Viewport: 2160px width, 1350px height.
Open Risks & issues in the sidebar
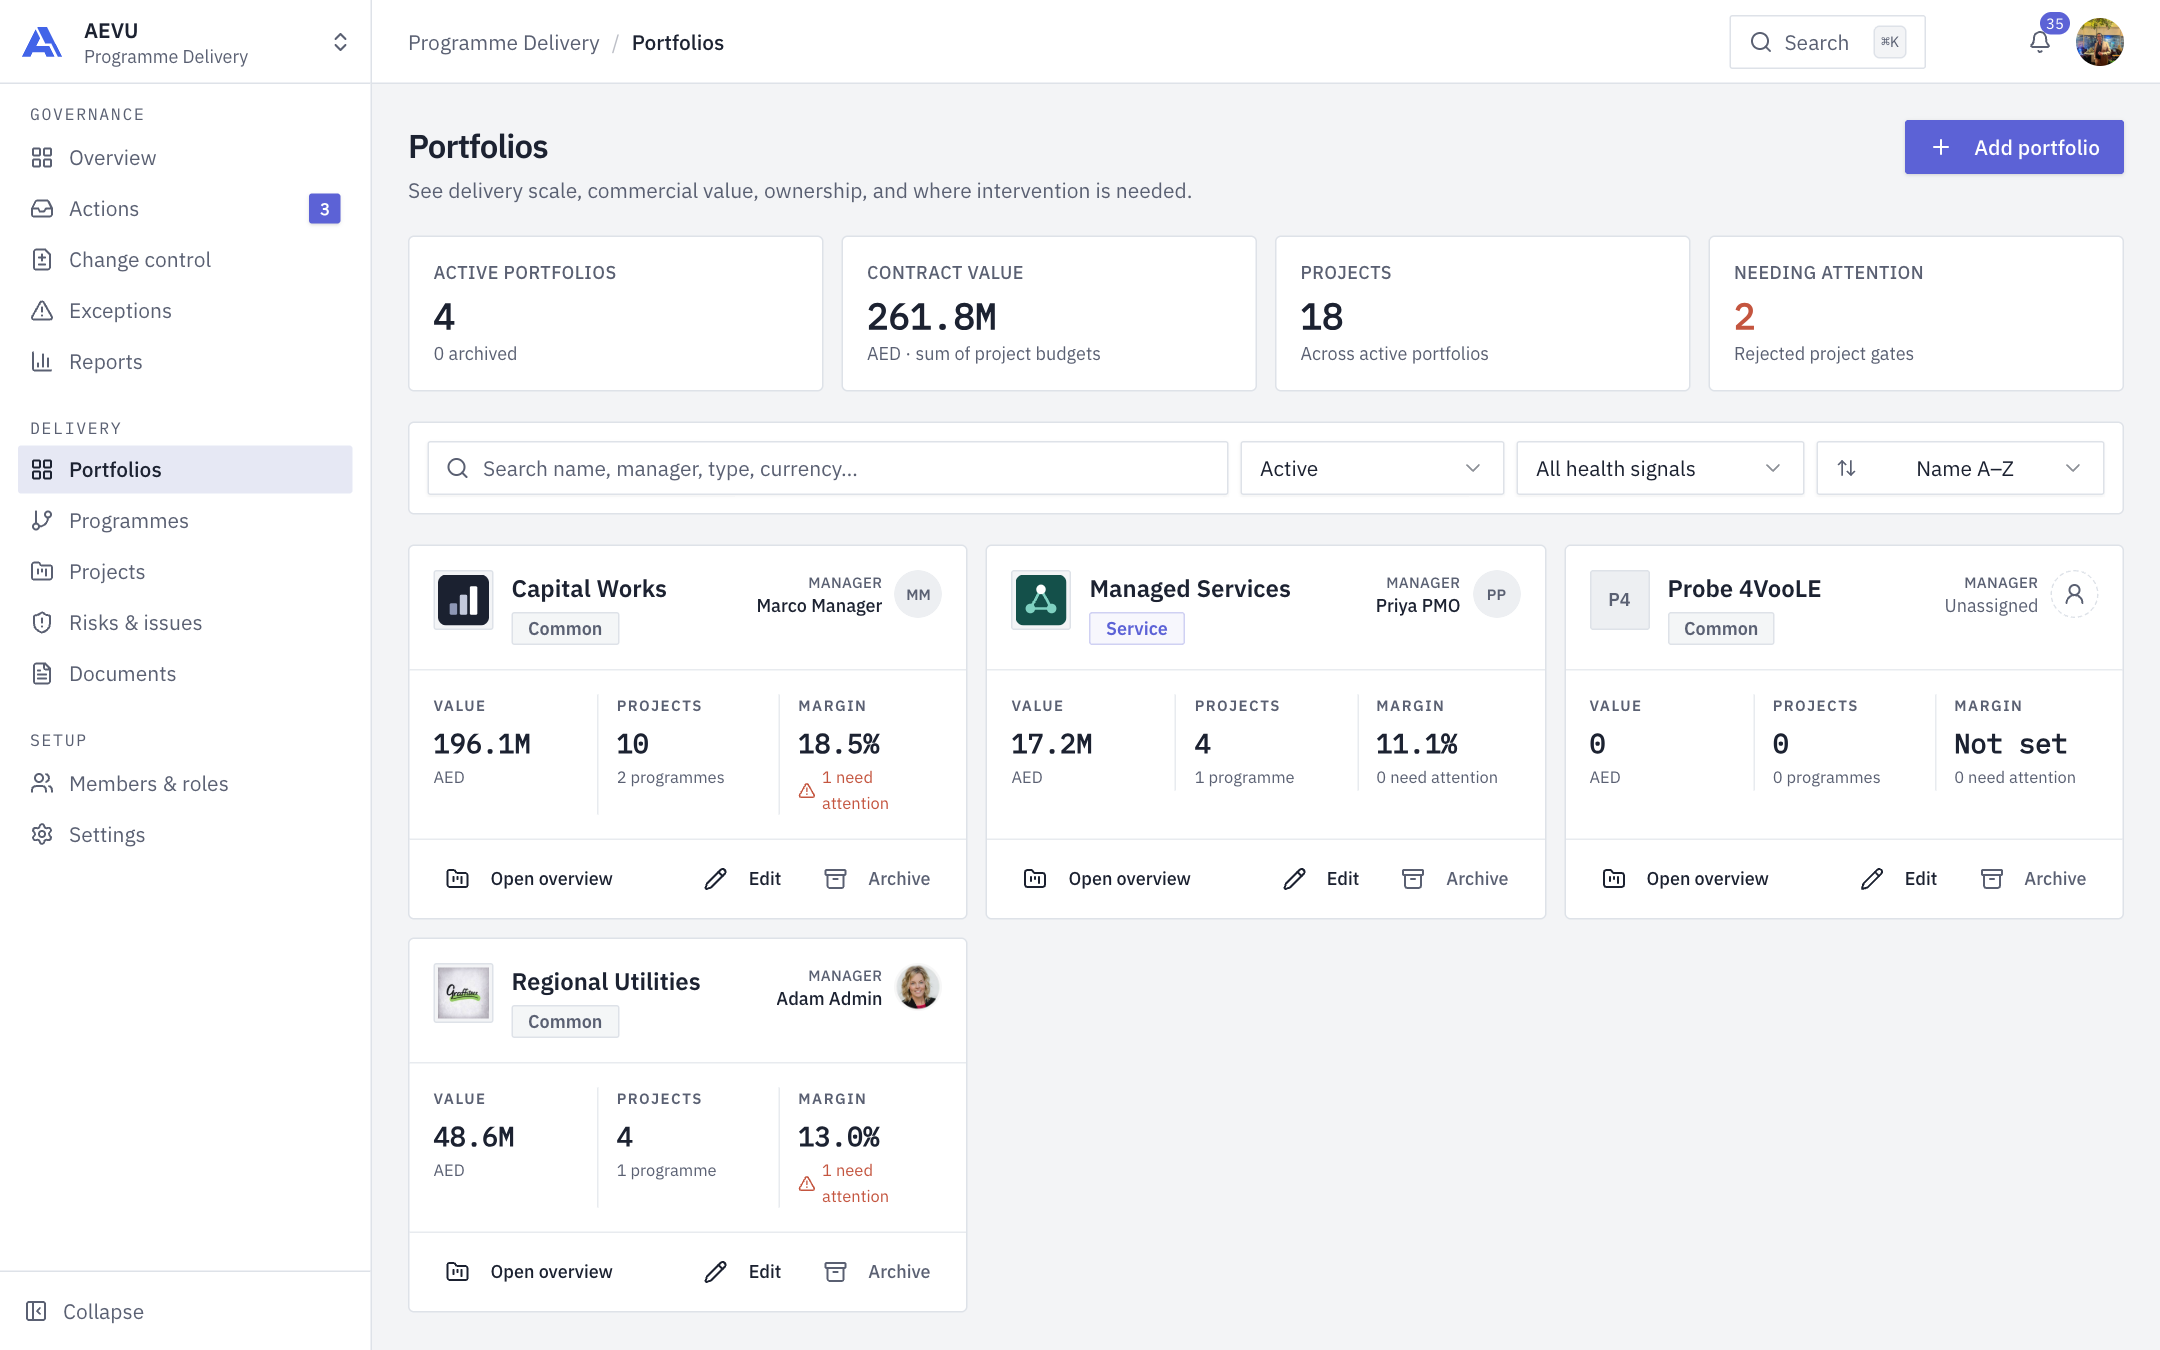[x=185, y=623]
